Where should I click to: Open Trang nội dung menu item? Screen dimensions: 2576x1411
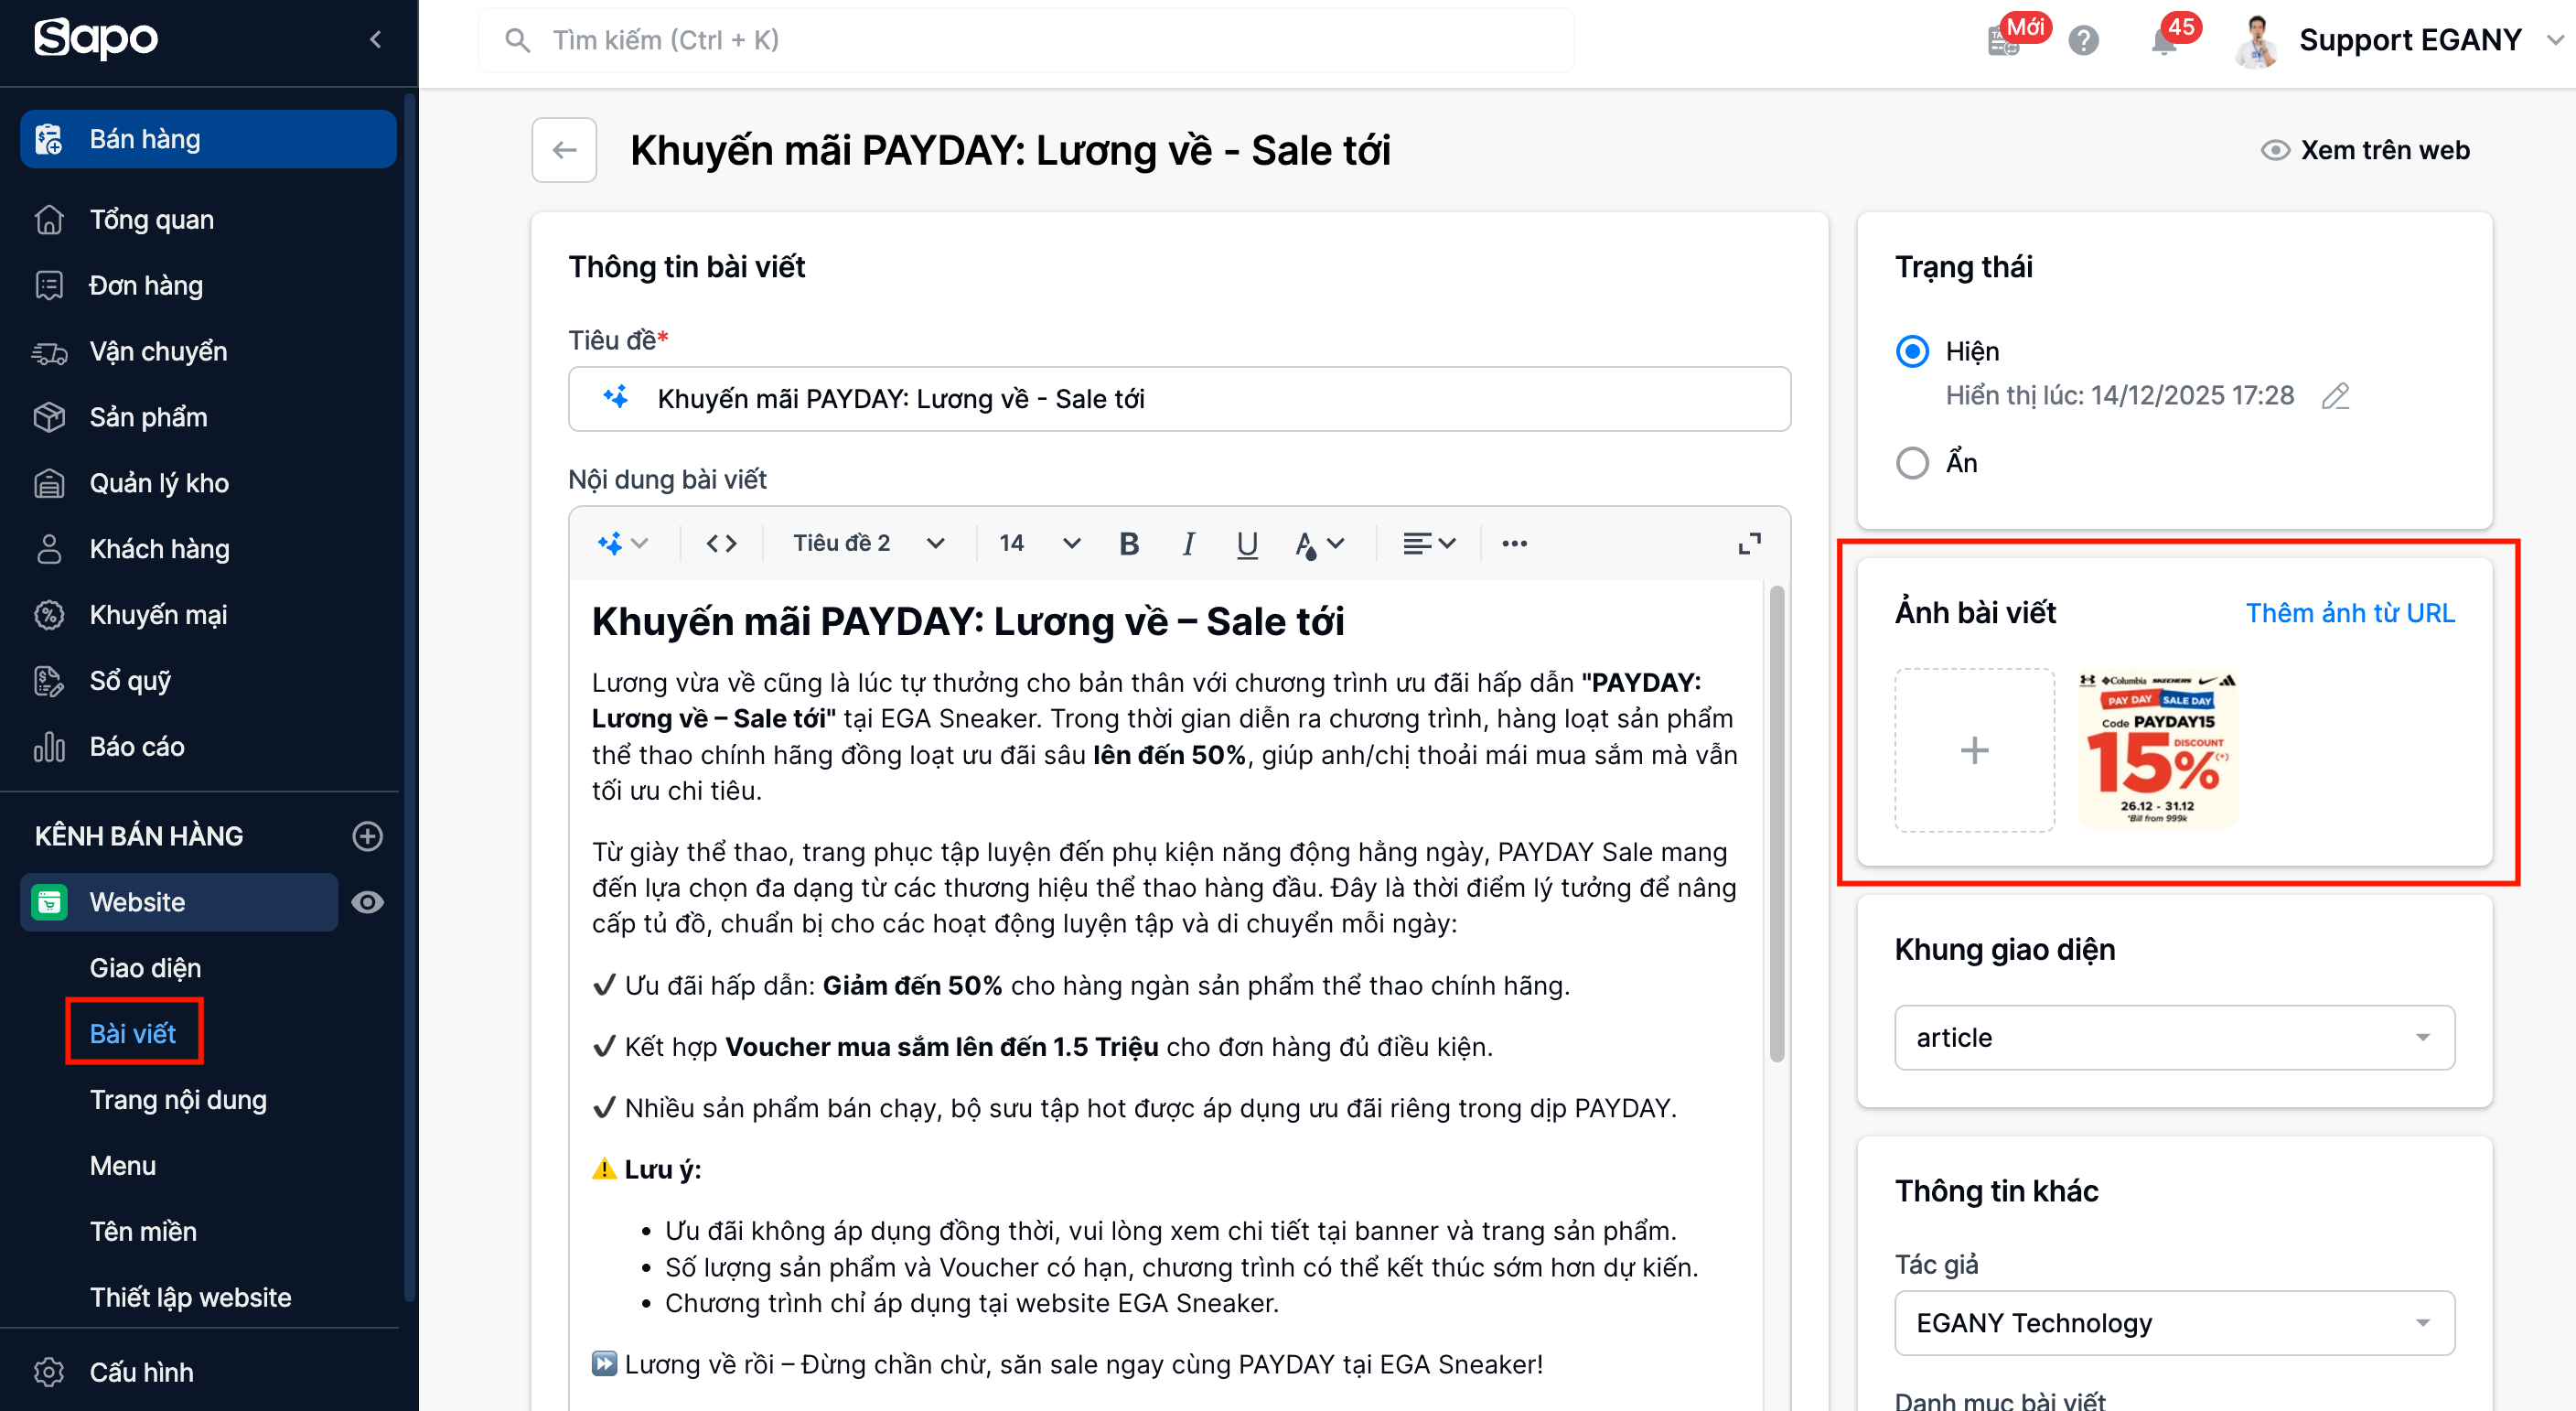(178, 1099)
